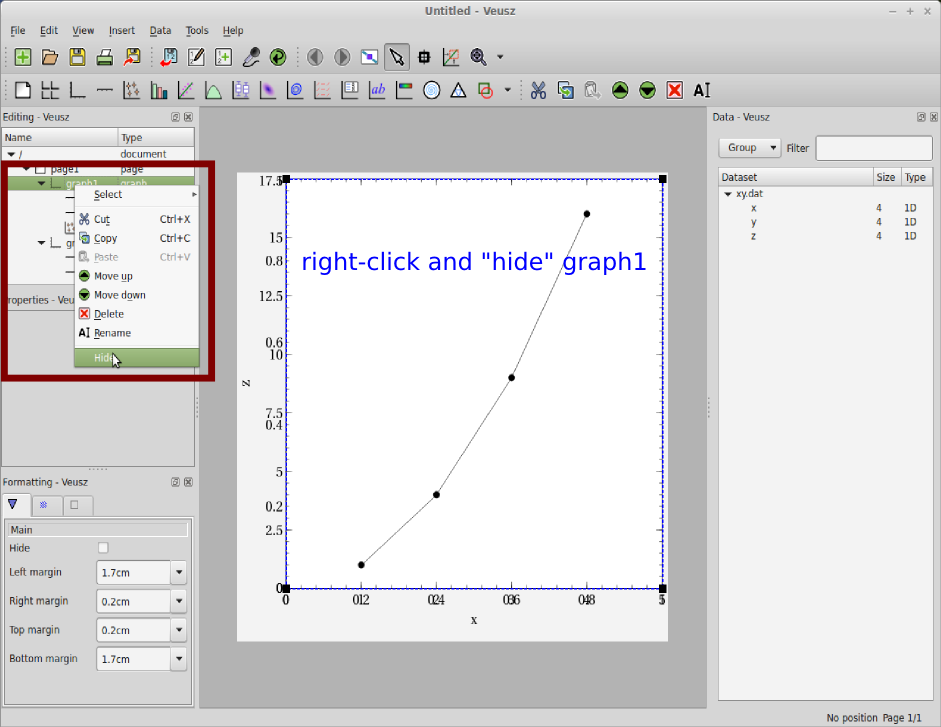Open the dataset editor icon
The width and height of the screenshot is (941, 727).
click(x=196, y=57)
